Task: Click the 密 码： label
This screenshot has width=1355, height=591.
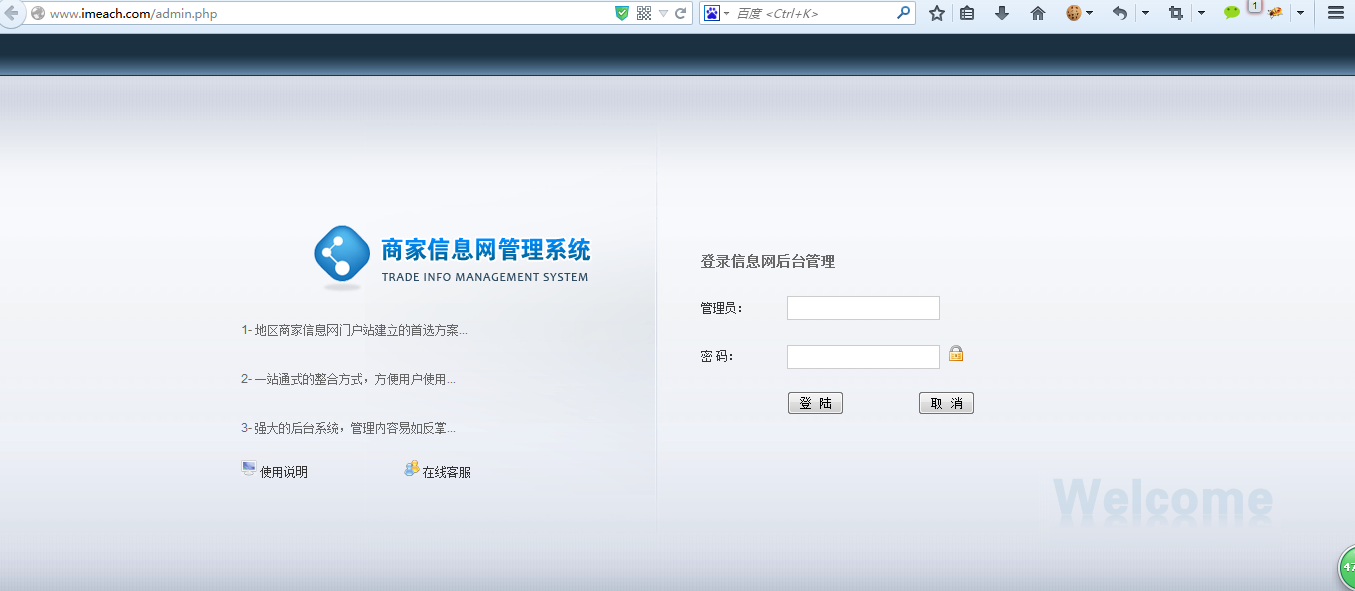Action: 717,356
